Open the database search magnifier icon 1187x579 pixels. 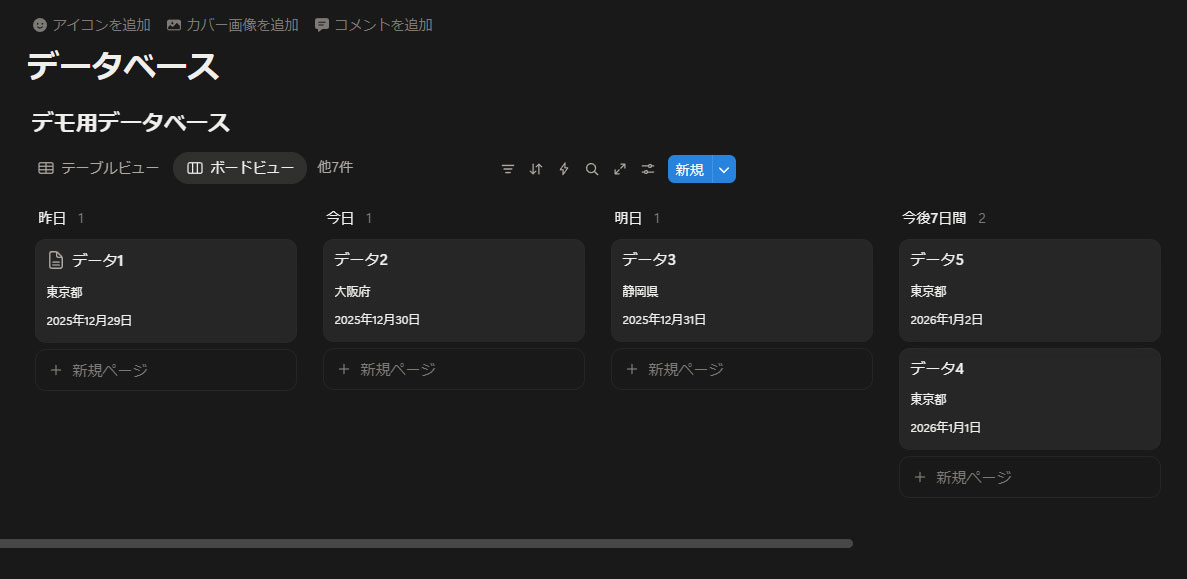point(592,169)
